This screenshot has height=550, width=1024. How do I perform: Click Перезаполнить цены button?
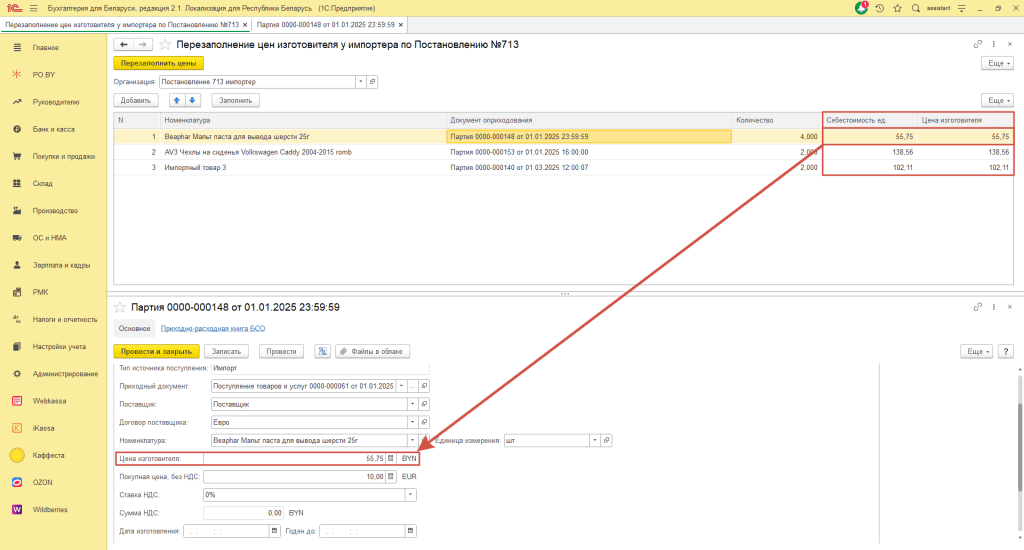(x=159, y=63)
